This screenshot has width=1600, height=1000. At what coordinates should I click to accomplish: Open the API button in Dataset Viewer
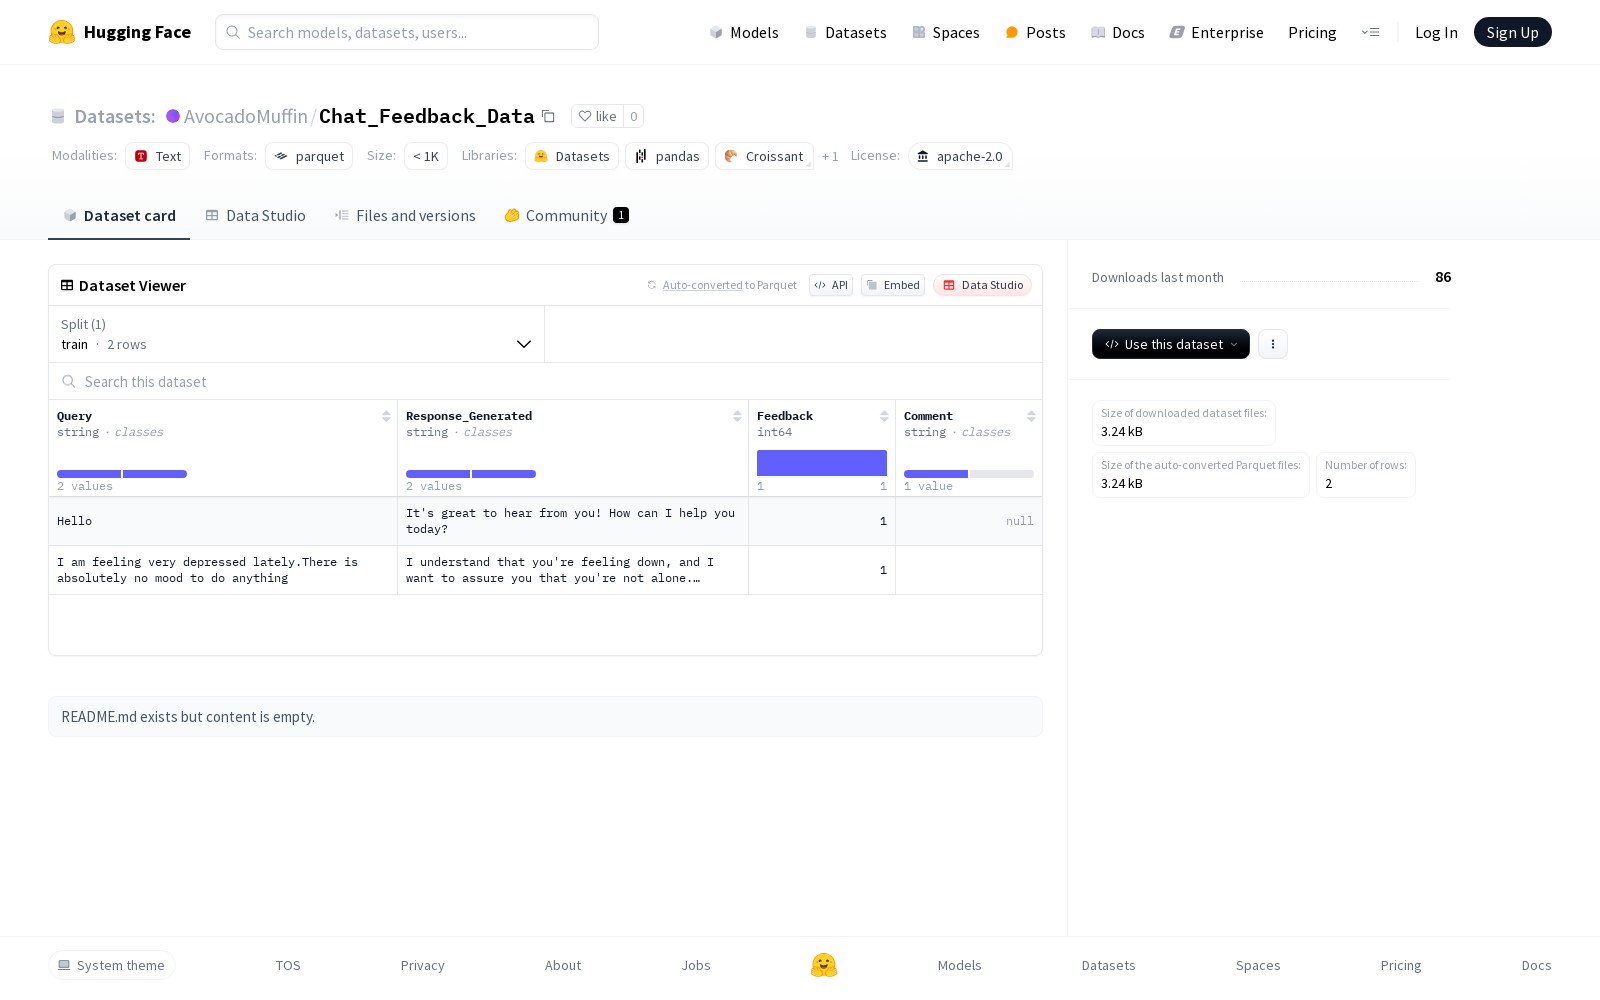(x=831, y=285)
